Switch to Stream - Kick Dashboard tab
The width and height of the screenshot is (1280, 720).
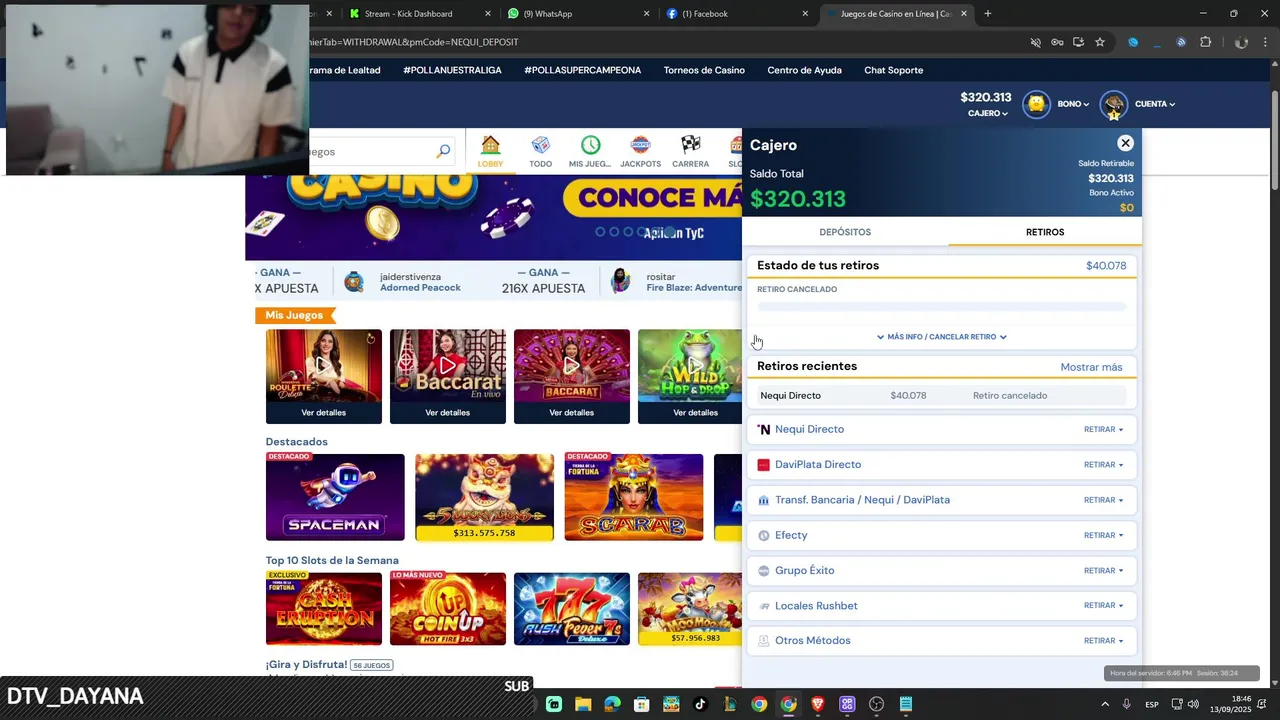tap(419, 14)
